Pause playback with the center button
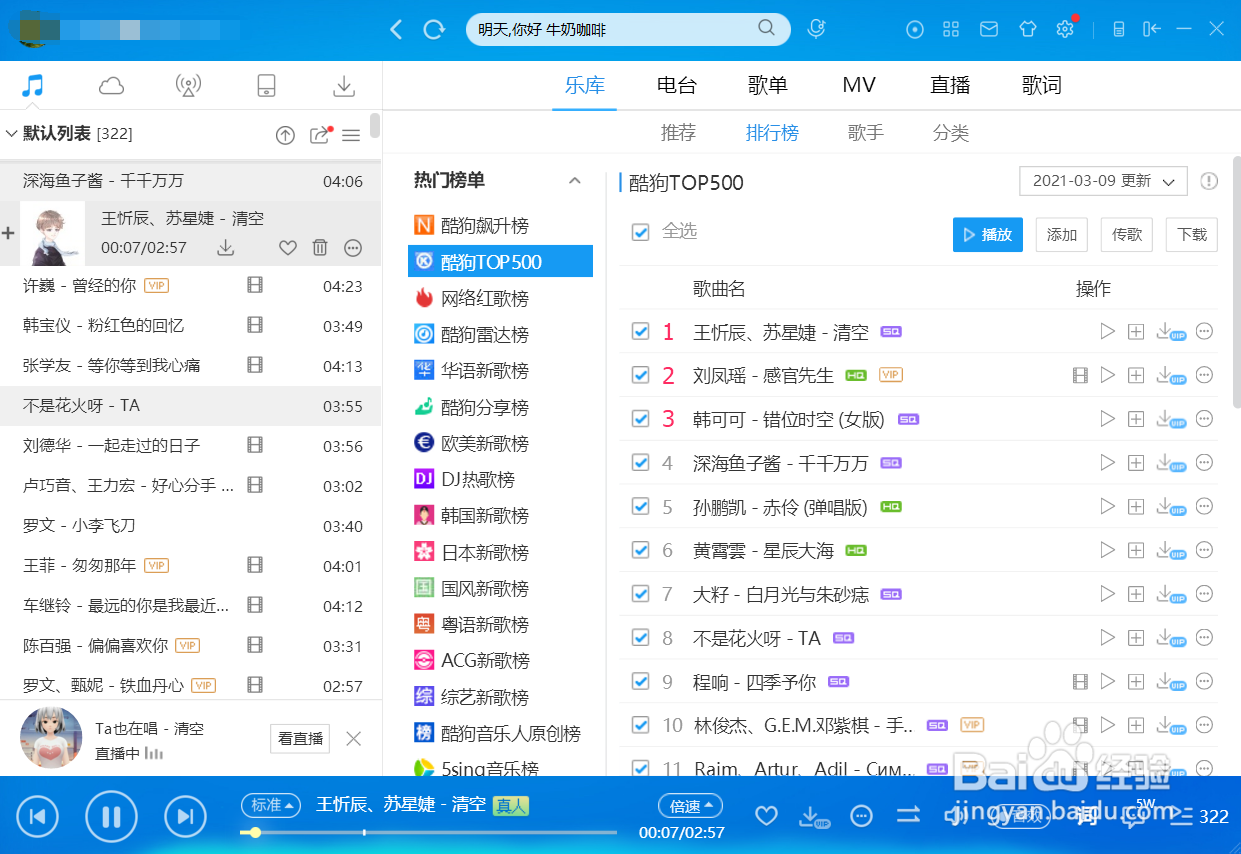This screenshot has height=854, width=1241. click(111, 816)
